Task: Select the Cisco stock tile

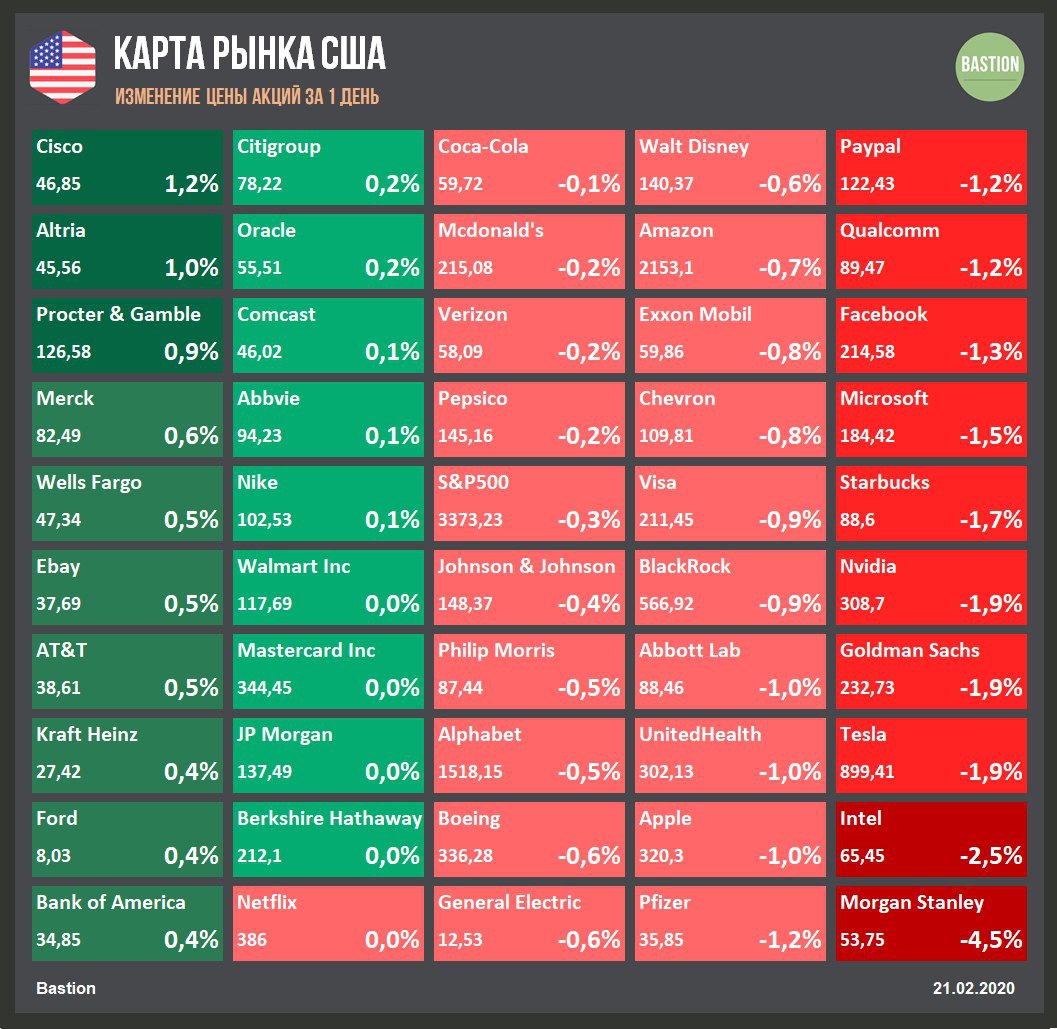Action: point(127,167)
